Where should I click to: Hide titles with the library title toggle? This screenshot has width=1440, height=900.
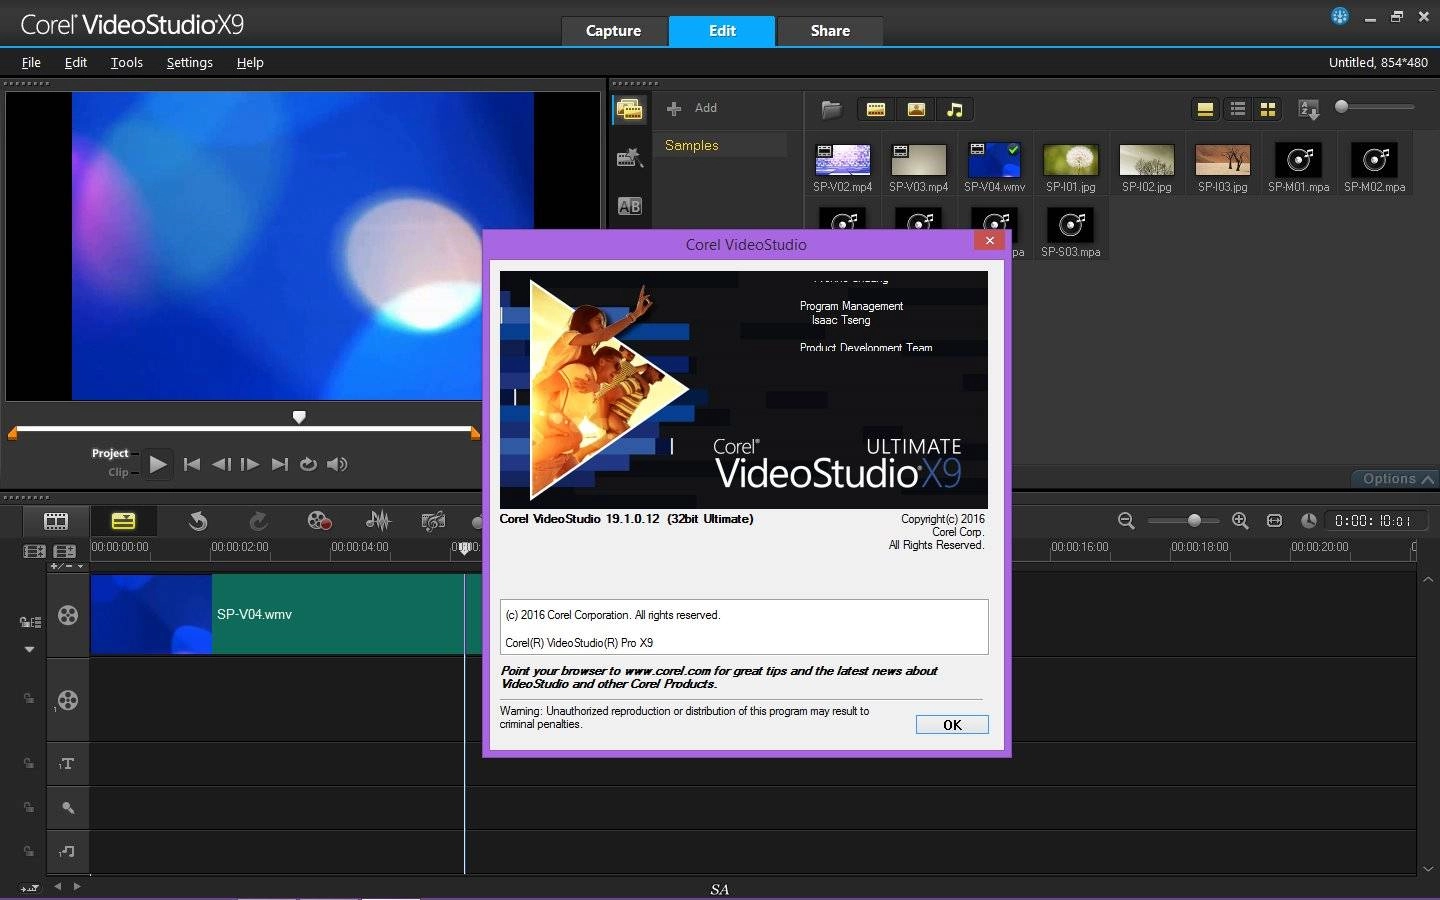pos(1205,110)
